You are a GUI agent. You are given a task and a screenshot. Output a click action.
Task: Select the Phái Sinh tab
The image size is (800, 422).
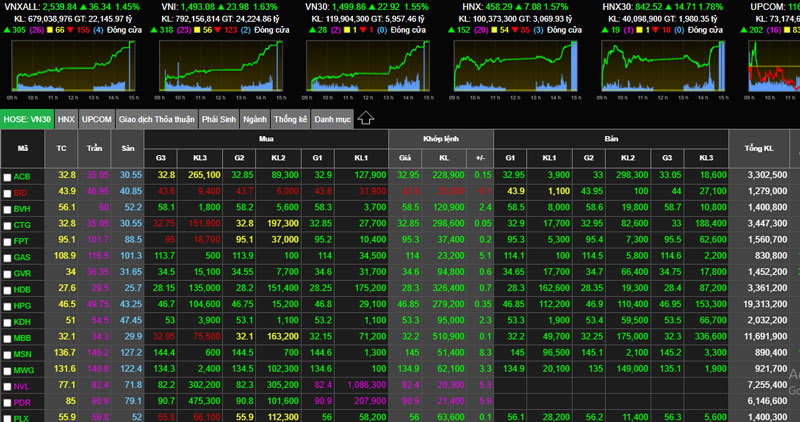click(218, 119)
